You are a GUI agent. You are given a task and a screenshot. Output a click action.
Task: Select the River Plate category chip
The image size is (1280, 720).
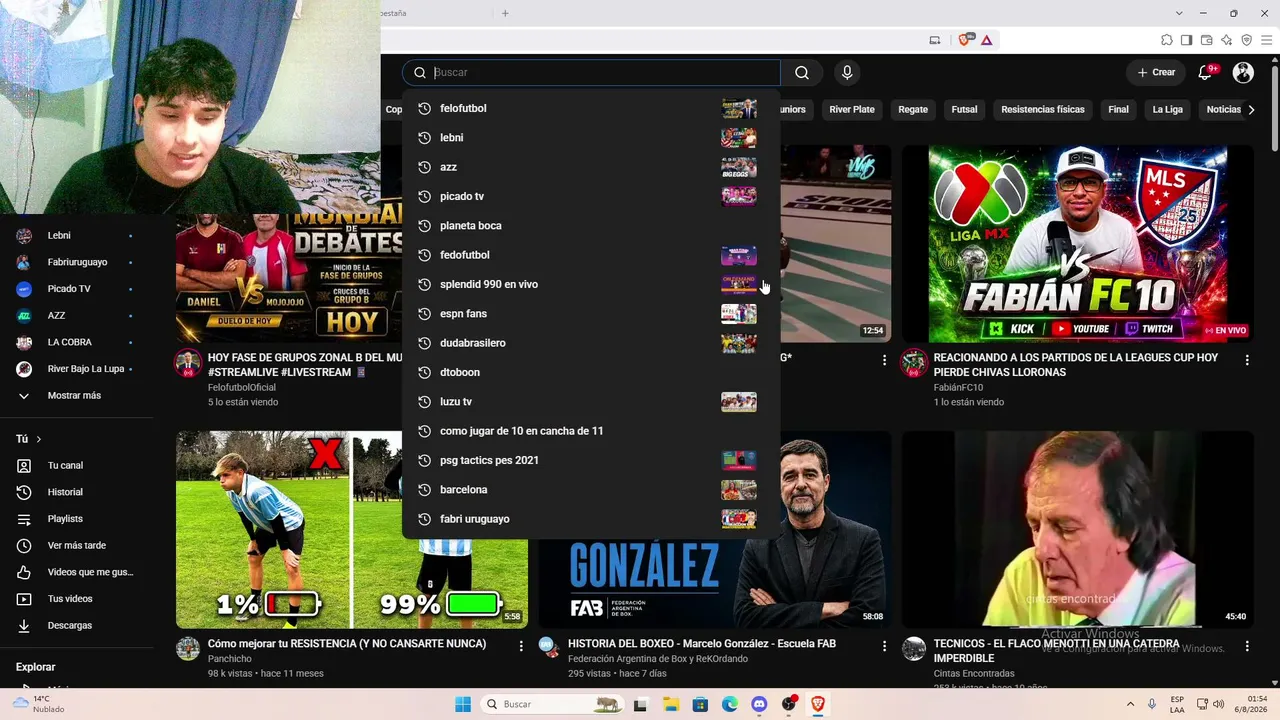coord(852,109)
